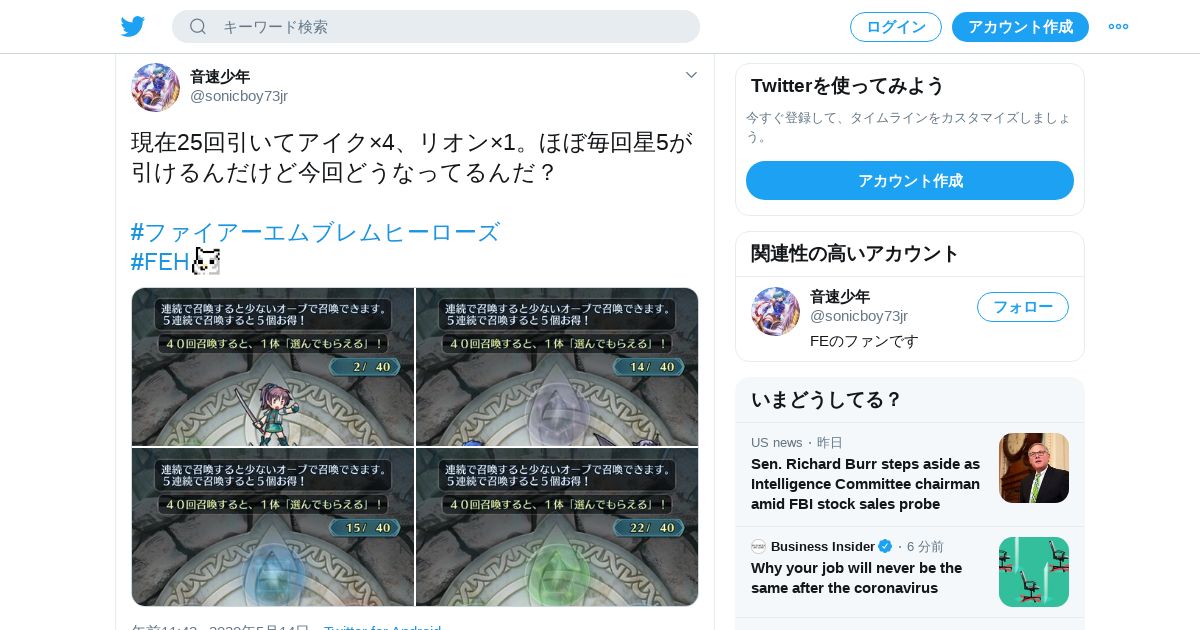1200x630 pixels.
Task: Open the three-dots more menu
Action: tap(1118, 27)
